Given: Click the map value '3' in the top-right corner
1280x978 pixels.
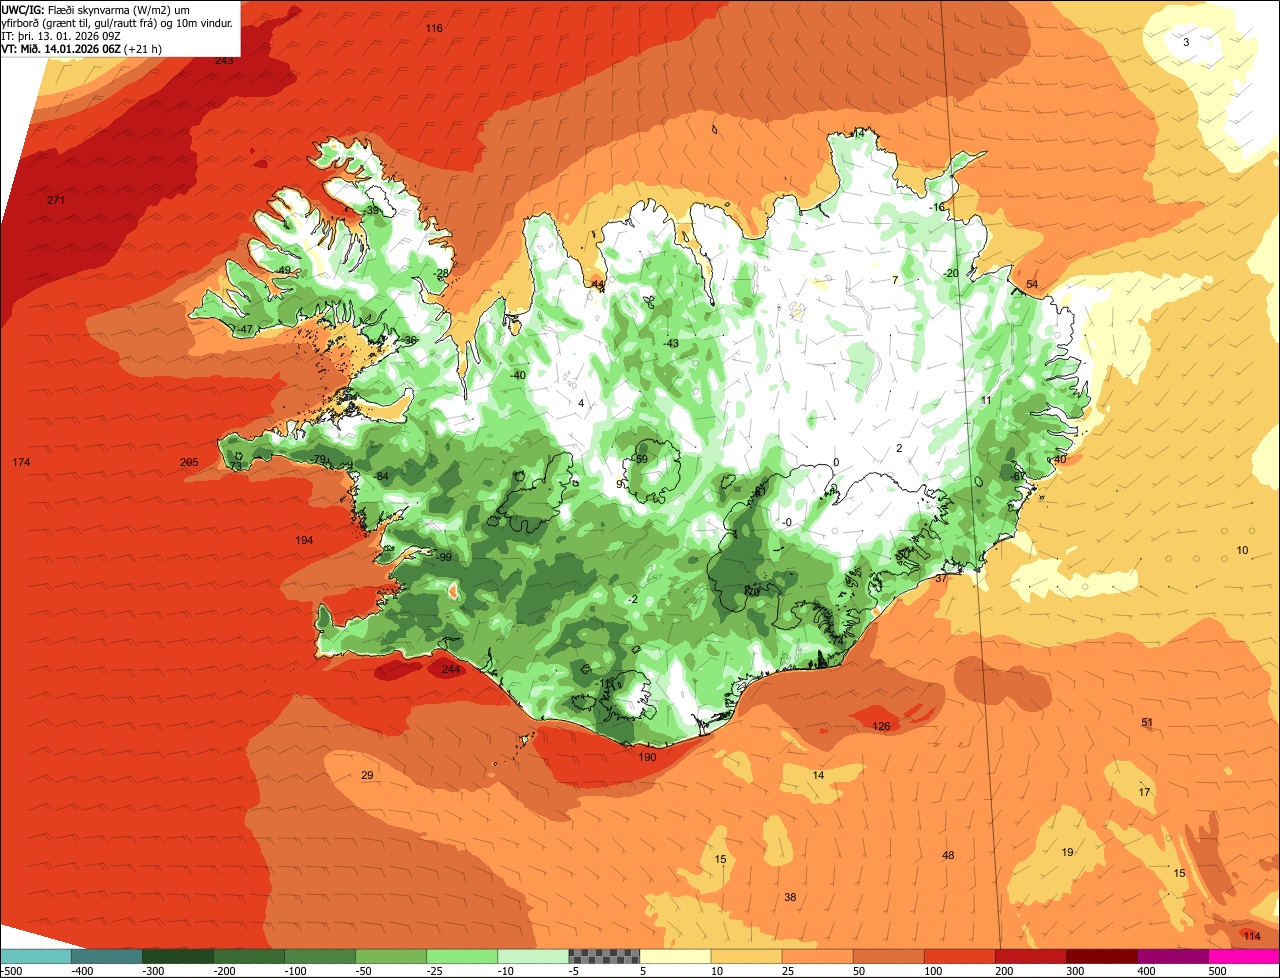Looking at the screenshot, I should 1186,42.
